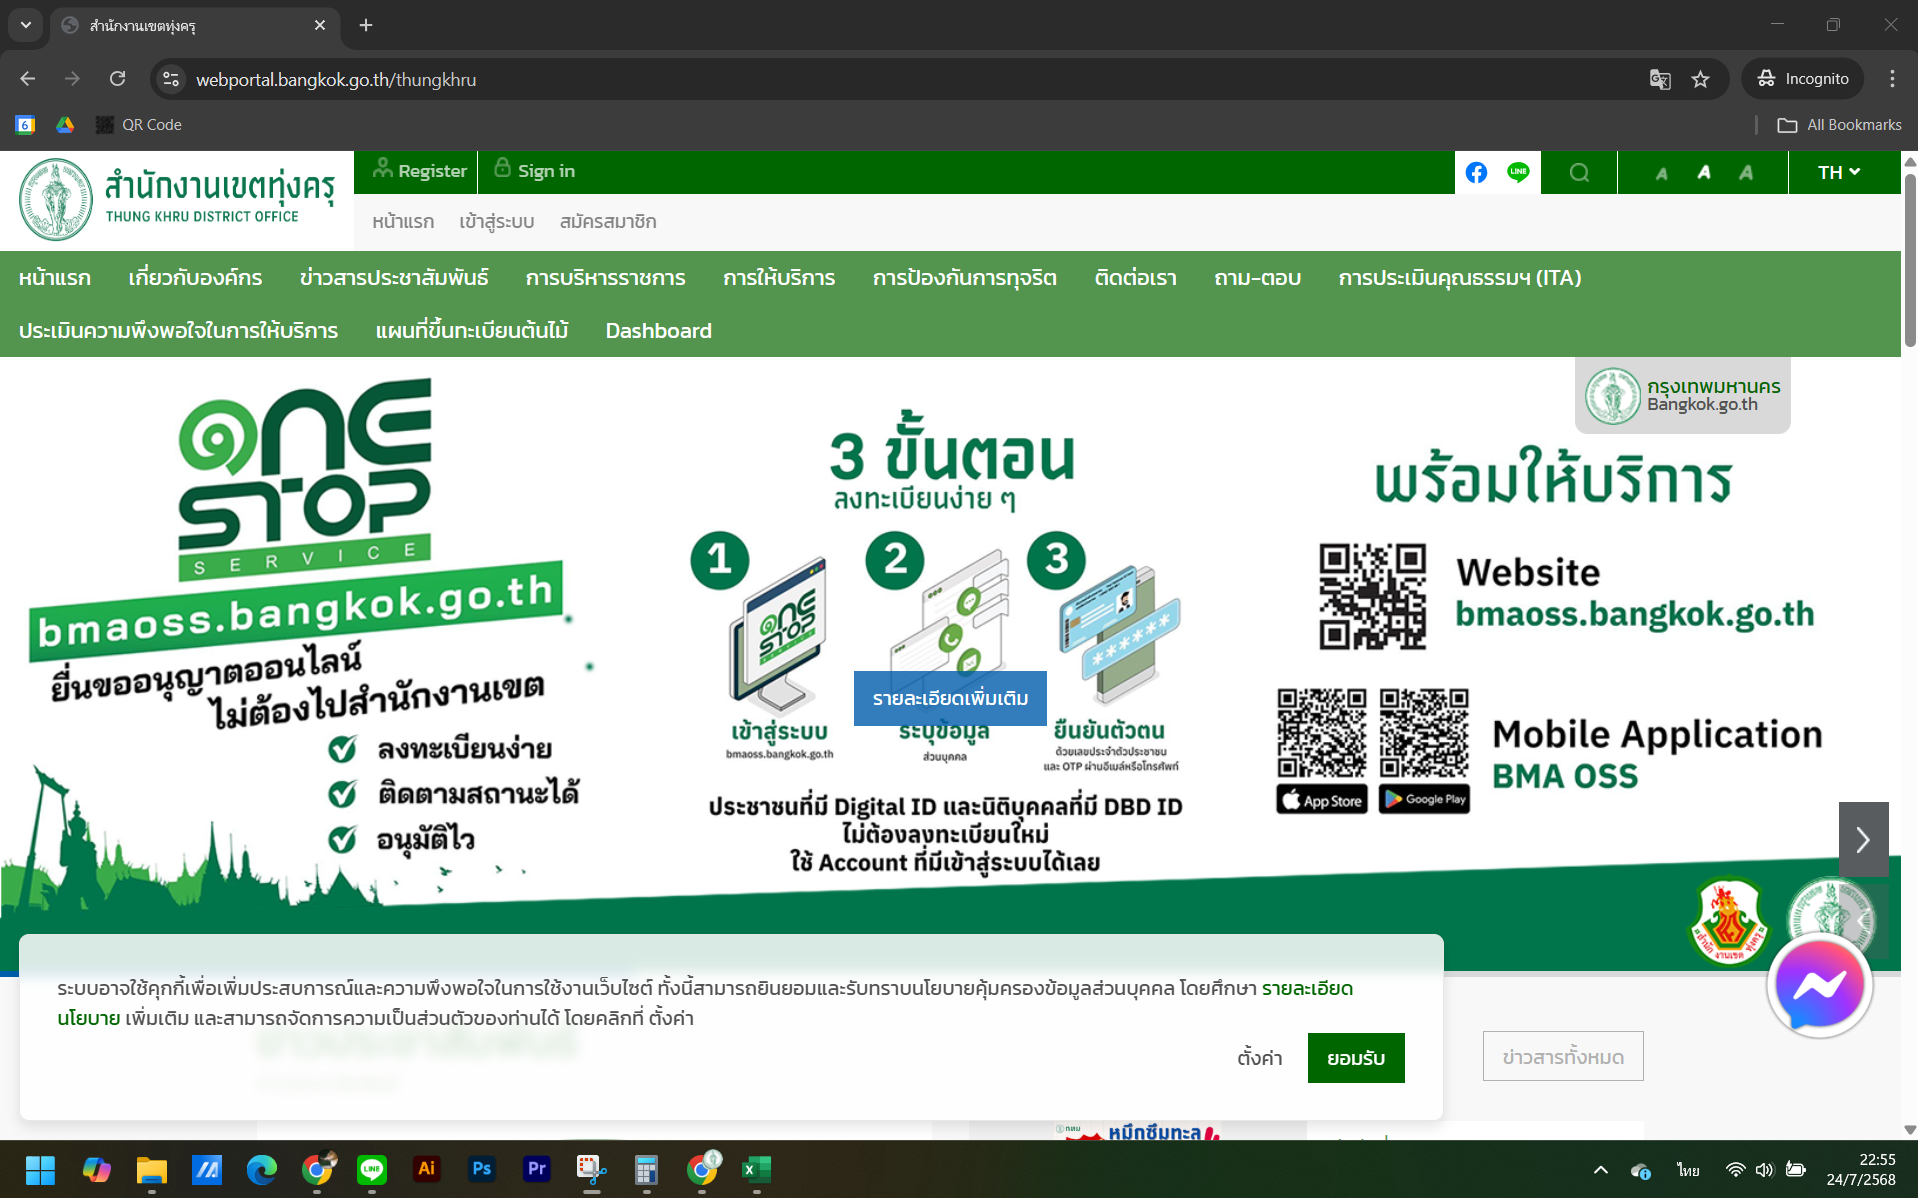Image resolution: width=1918 pixels, height=1198 pixels.
Task: Open the Google Drive bookmark icon
Action: pos(65,125)
